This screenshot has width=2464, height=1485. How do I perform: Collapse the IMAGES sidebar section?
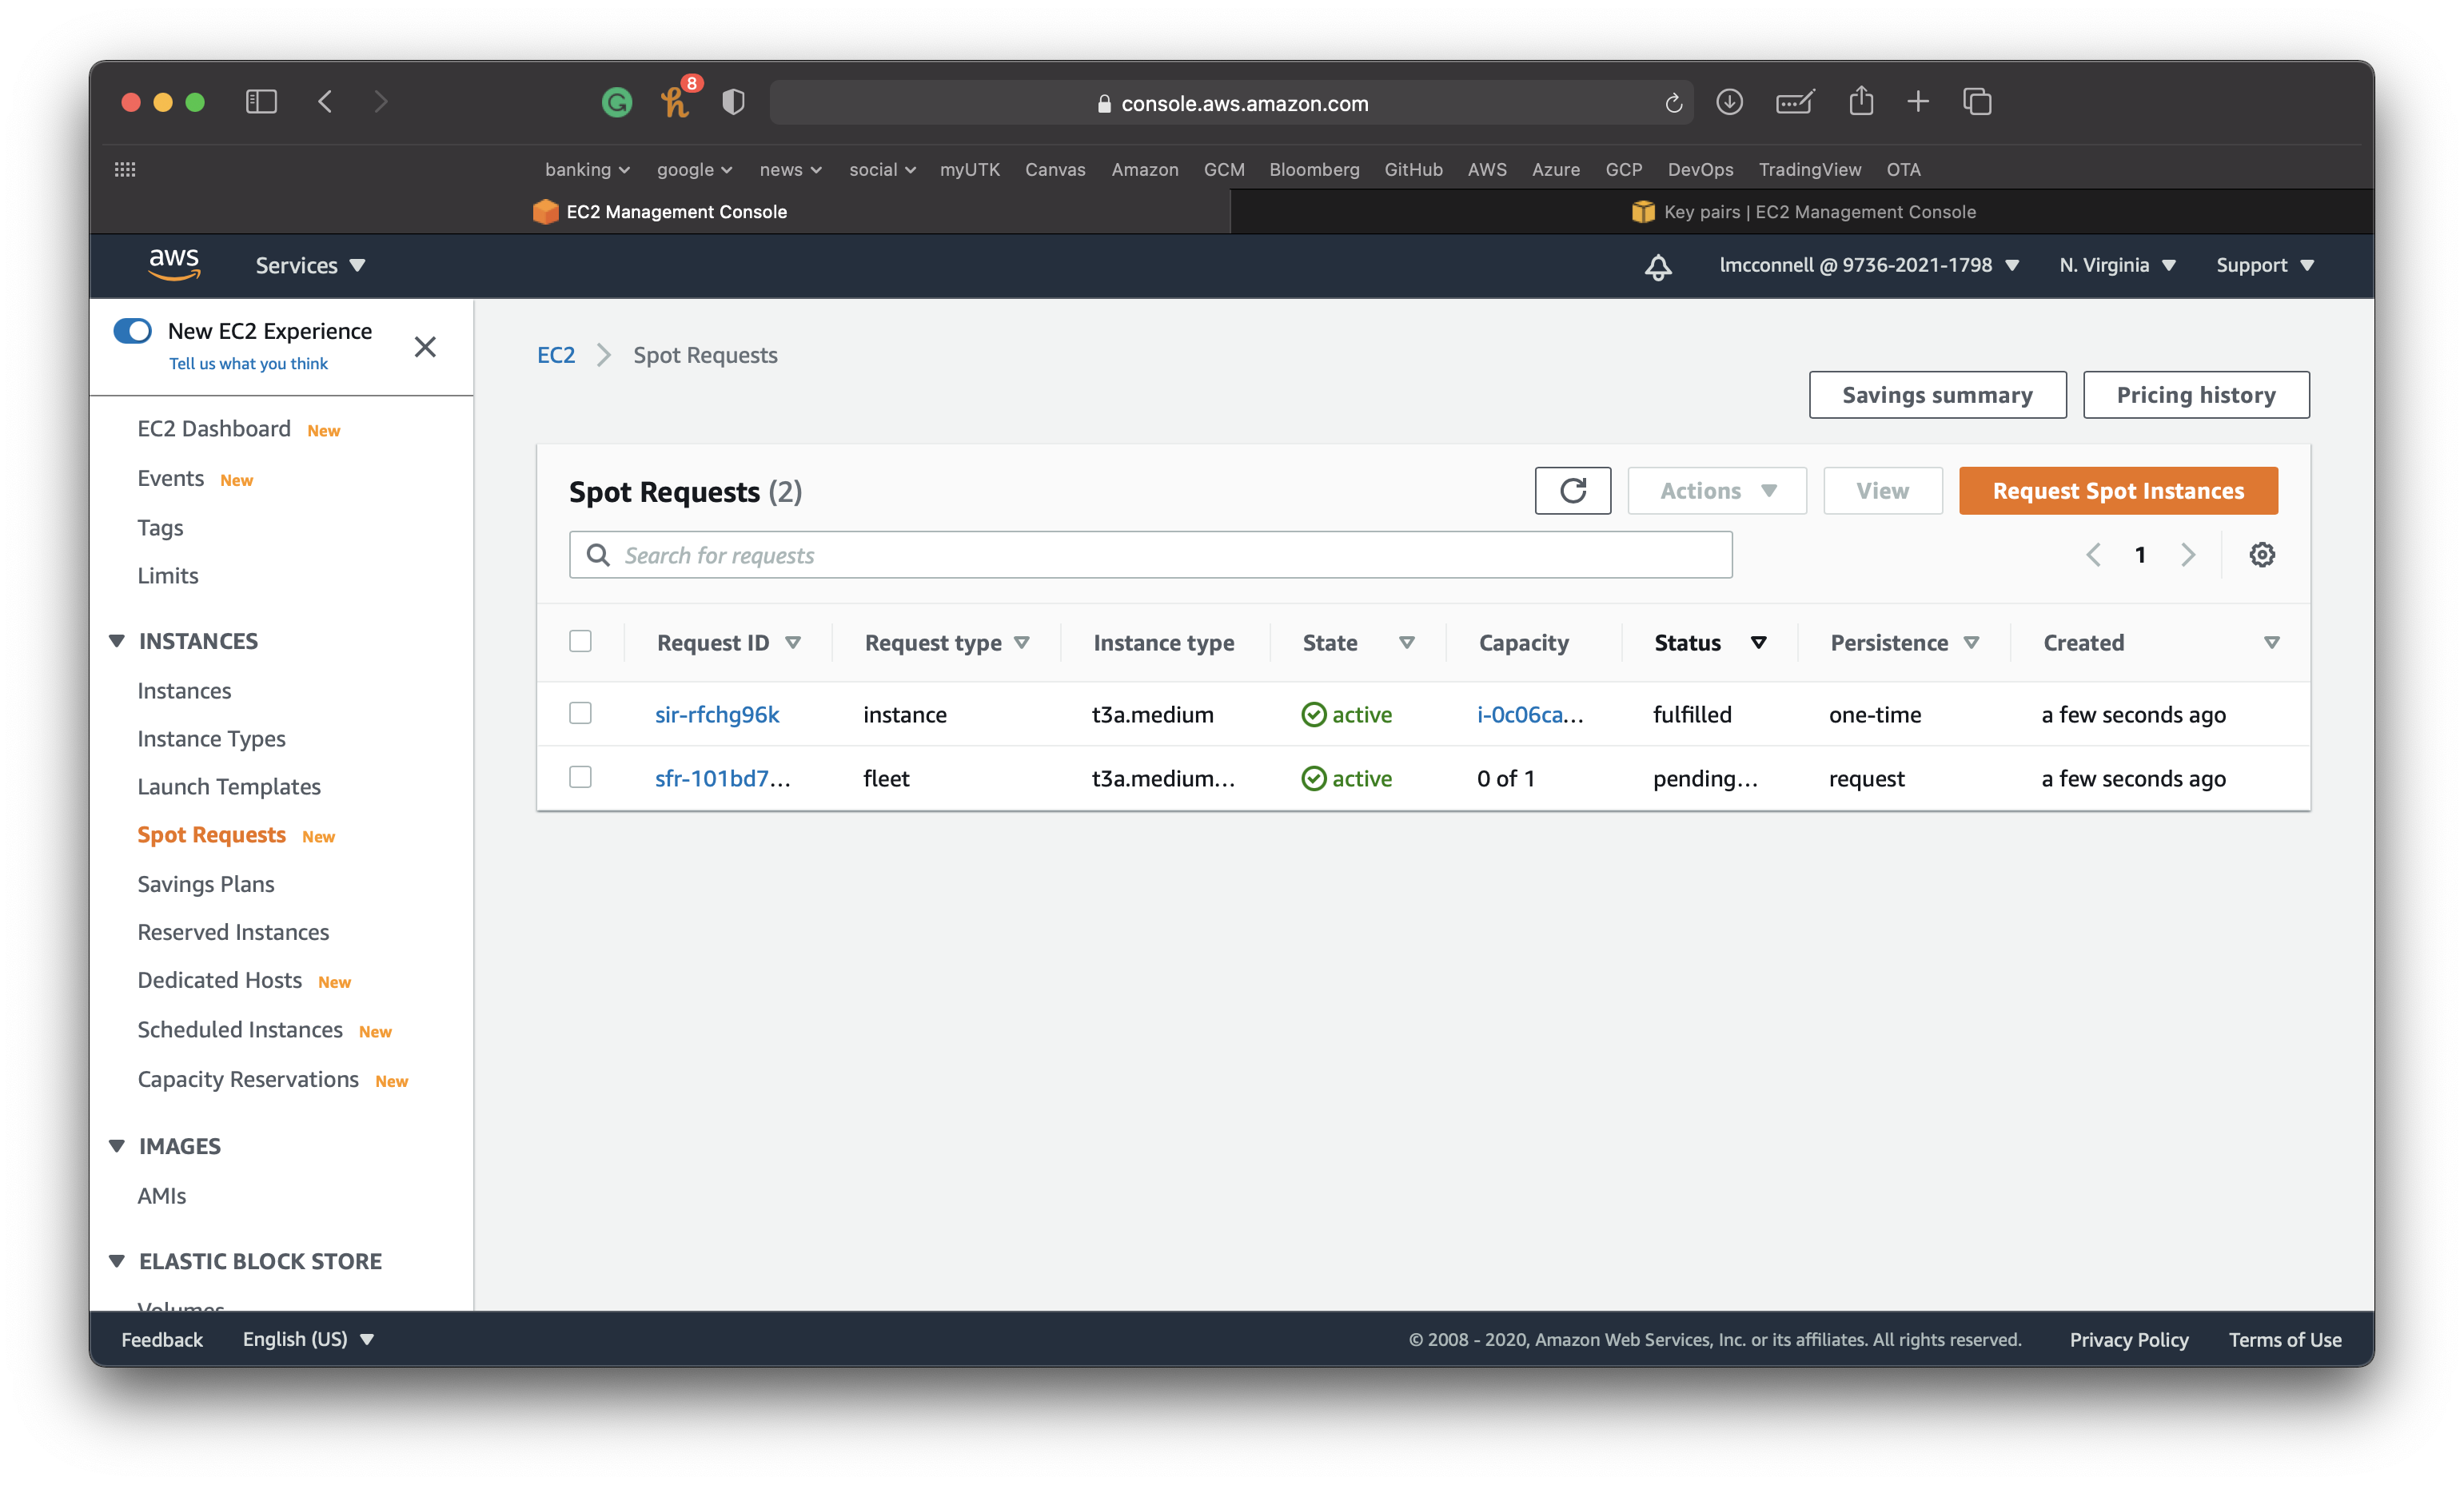pos(117,1146)
